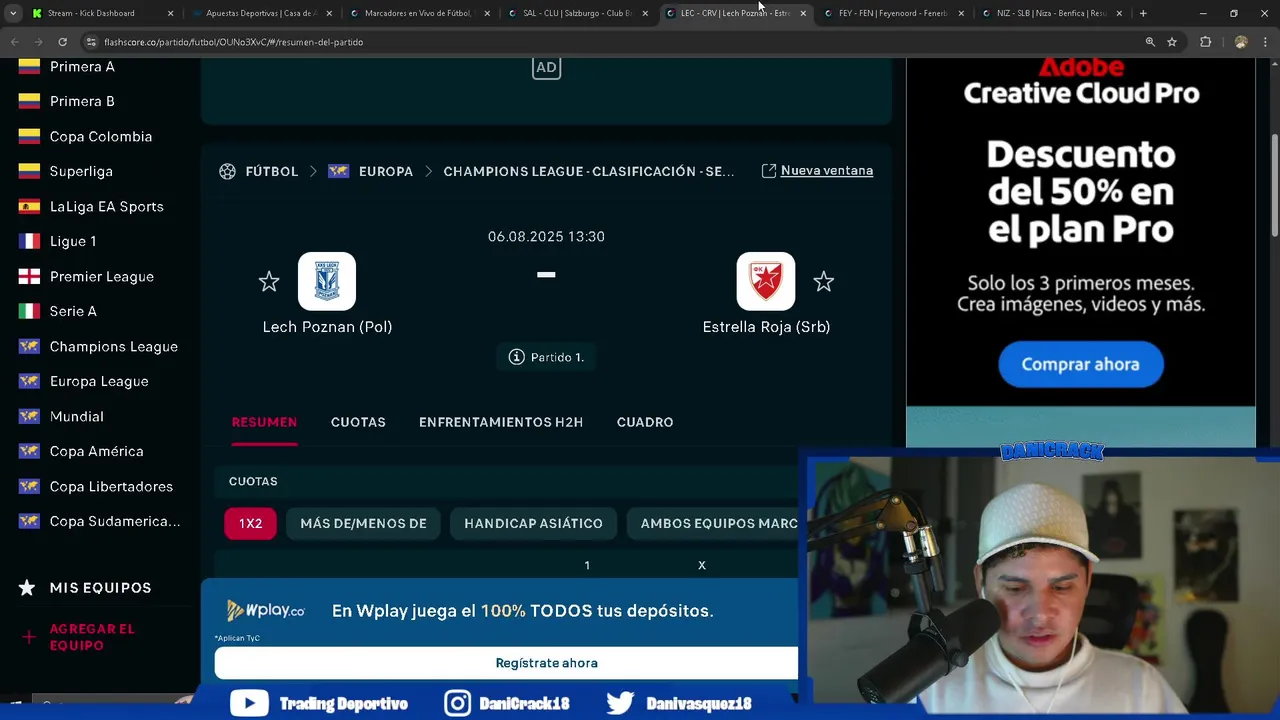Image resolution: width=1280 pixels, height=720 pixels.
Task: Click the info icon next to Partido 1
Action: (516, 357)
